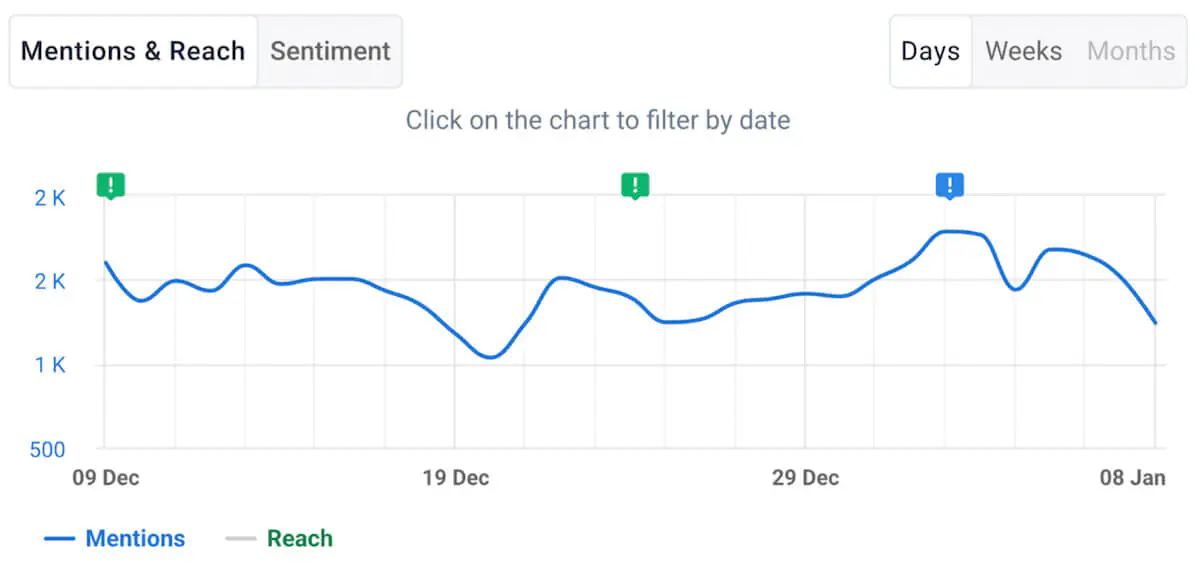Click the 19 Dec axis label
Viewport: 1200px width, 569px height.
click(456, 478)
